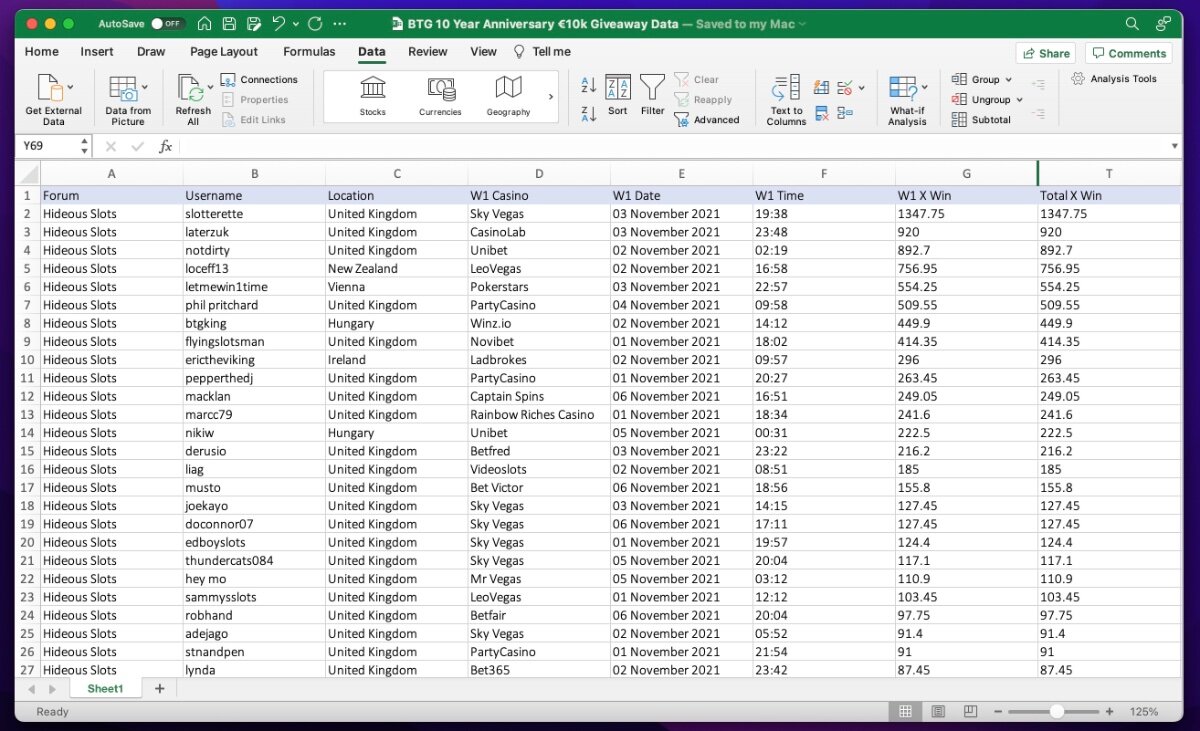This screenshot has width=1200, height=731.
Task: Click the fx insert function icon
Action: (166, 146)
